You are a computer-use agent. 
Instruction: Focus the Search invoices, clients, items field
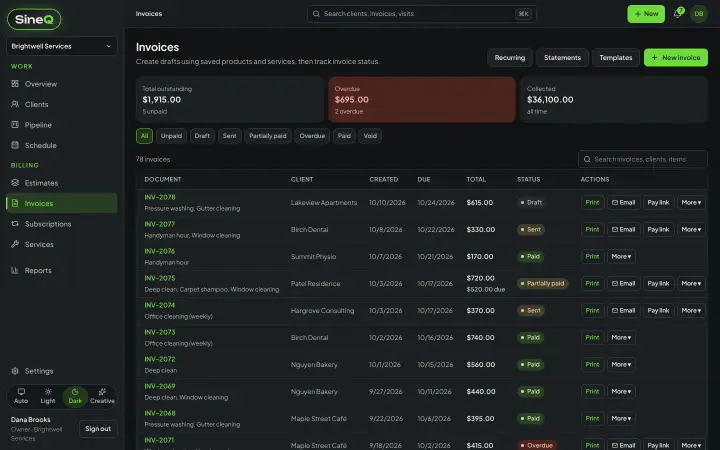(x=642, y=159)
